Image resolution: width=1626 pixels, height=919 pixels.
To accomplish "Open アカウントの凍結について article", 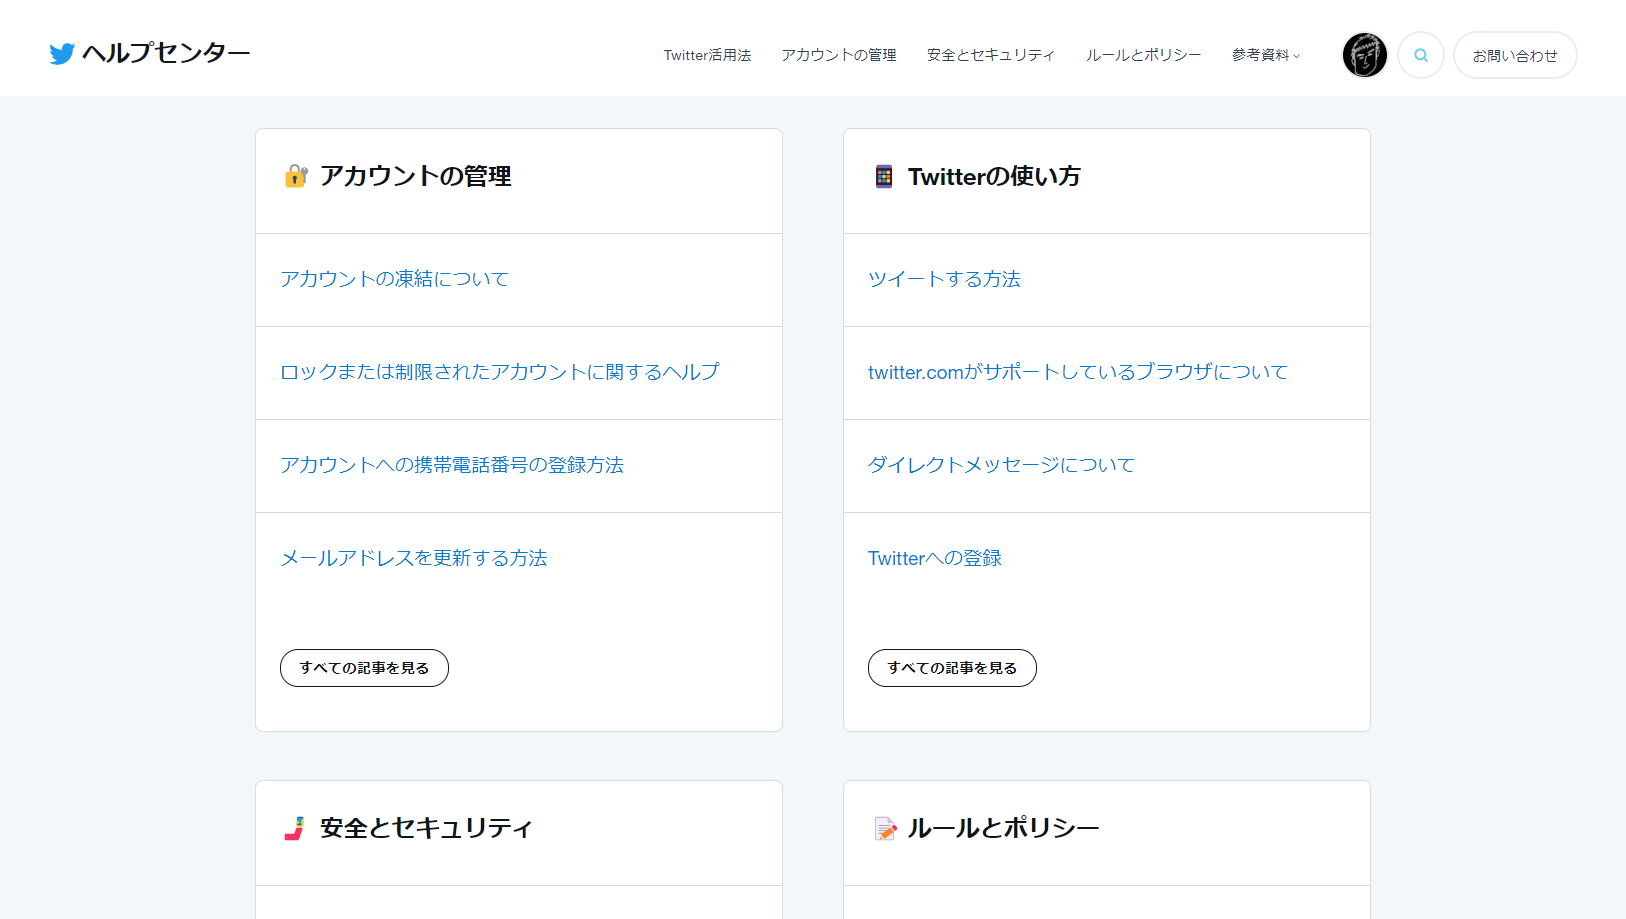I will coord(394,279).
